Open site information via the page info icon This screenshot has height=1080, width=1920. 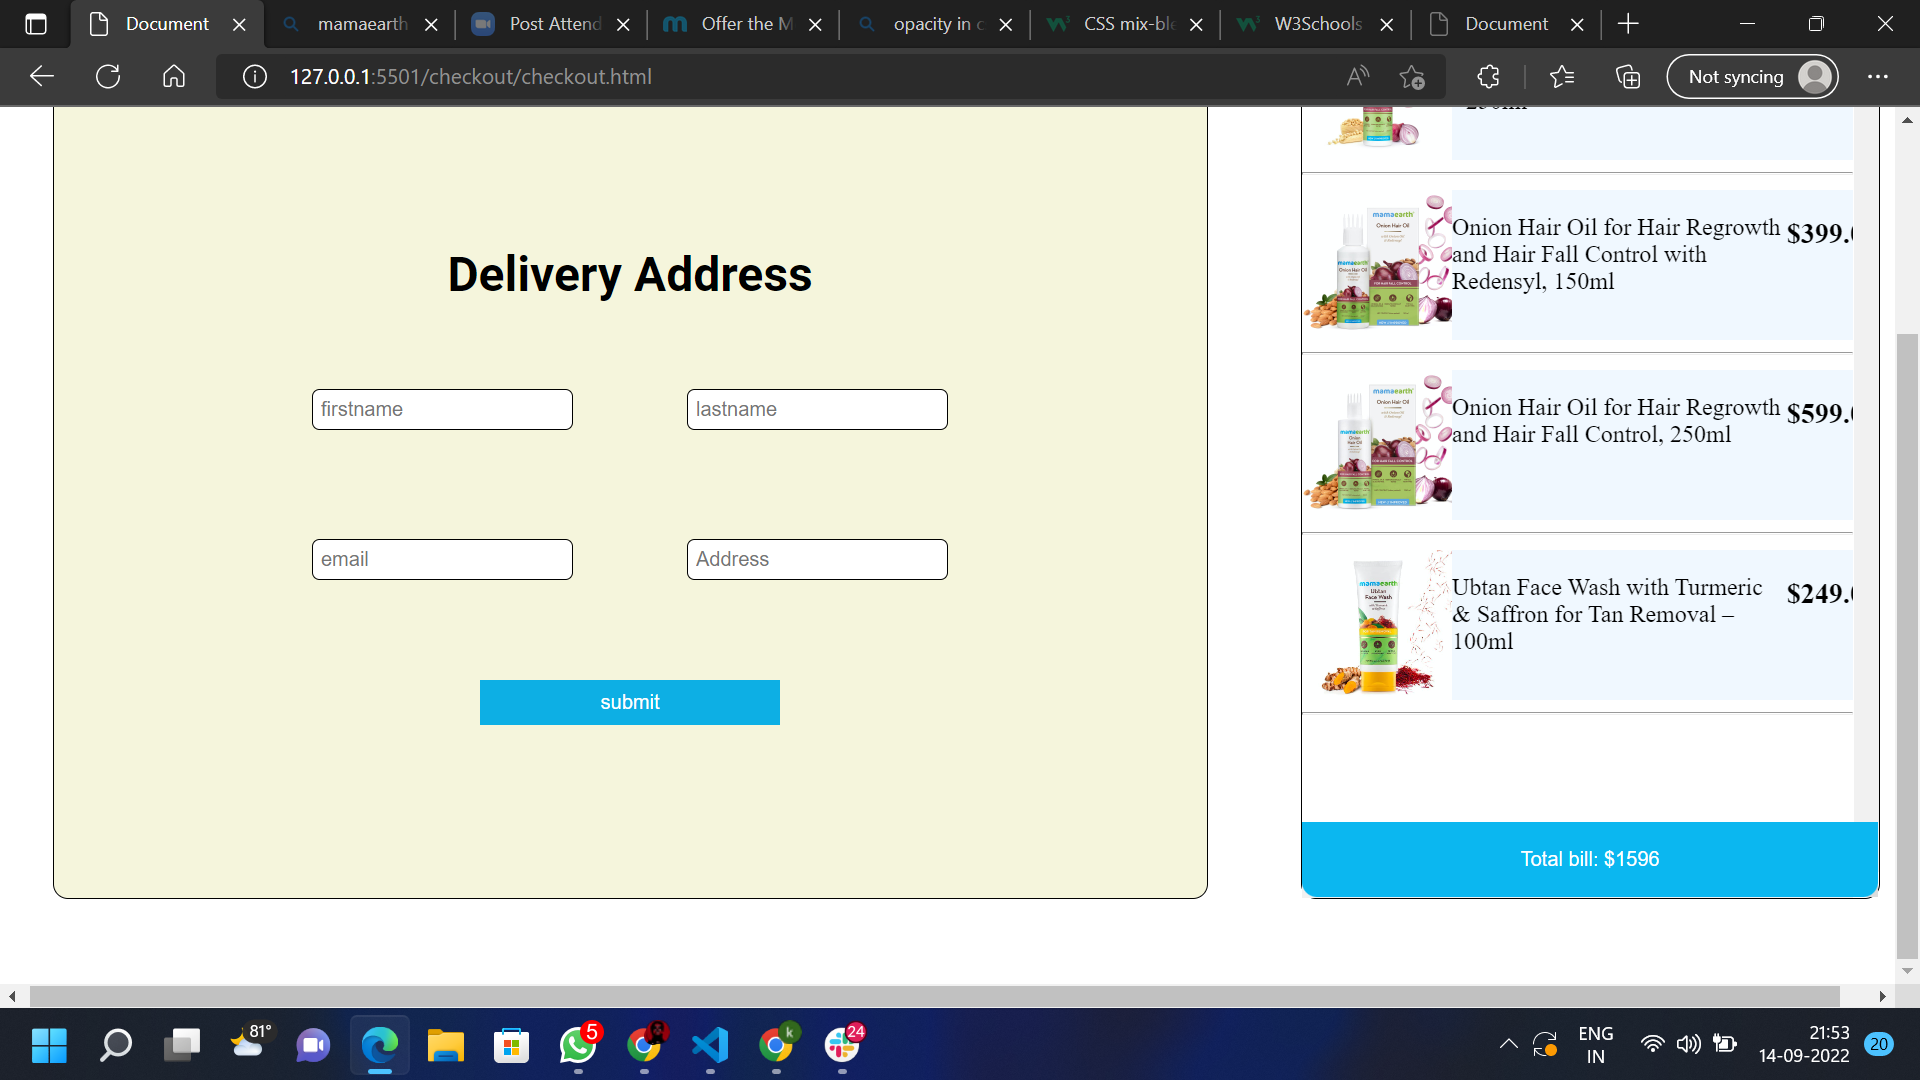click(254, 76)
